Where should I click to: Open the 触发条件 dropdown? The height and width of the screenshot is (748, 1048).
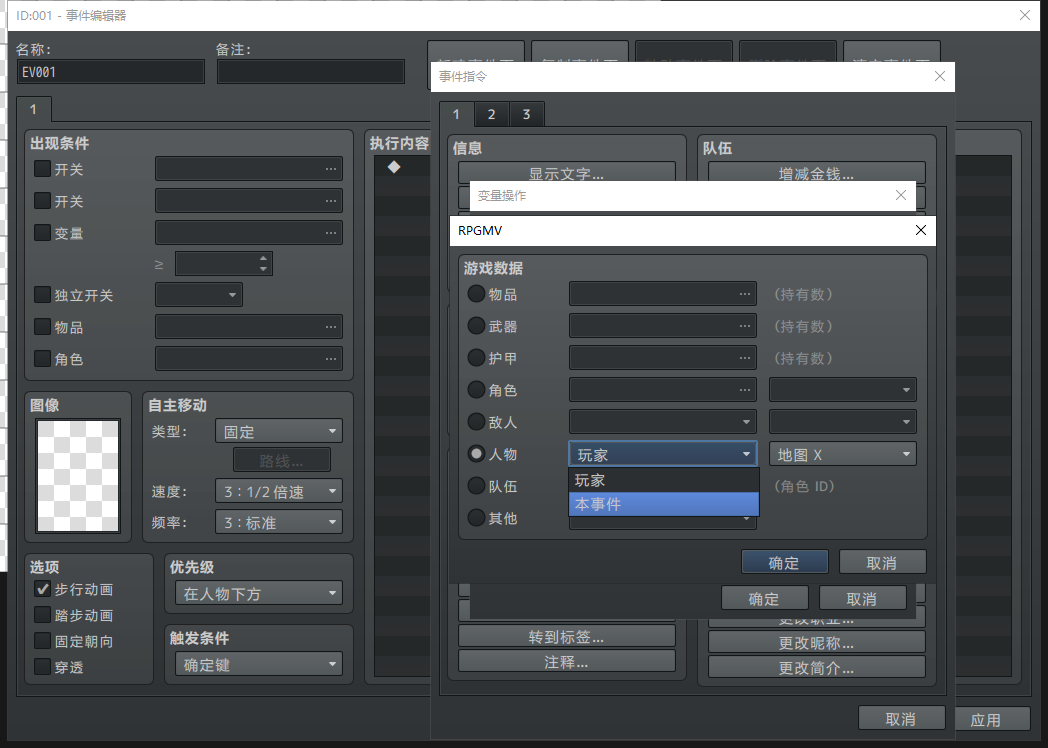259,664
